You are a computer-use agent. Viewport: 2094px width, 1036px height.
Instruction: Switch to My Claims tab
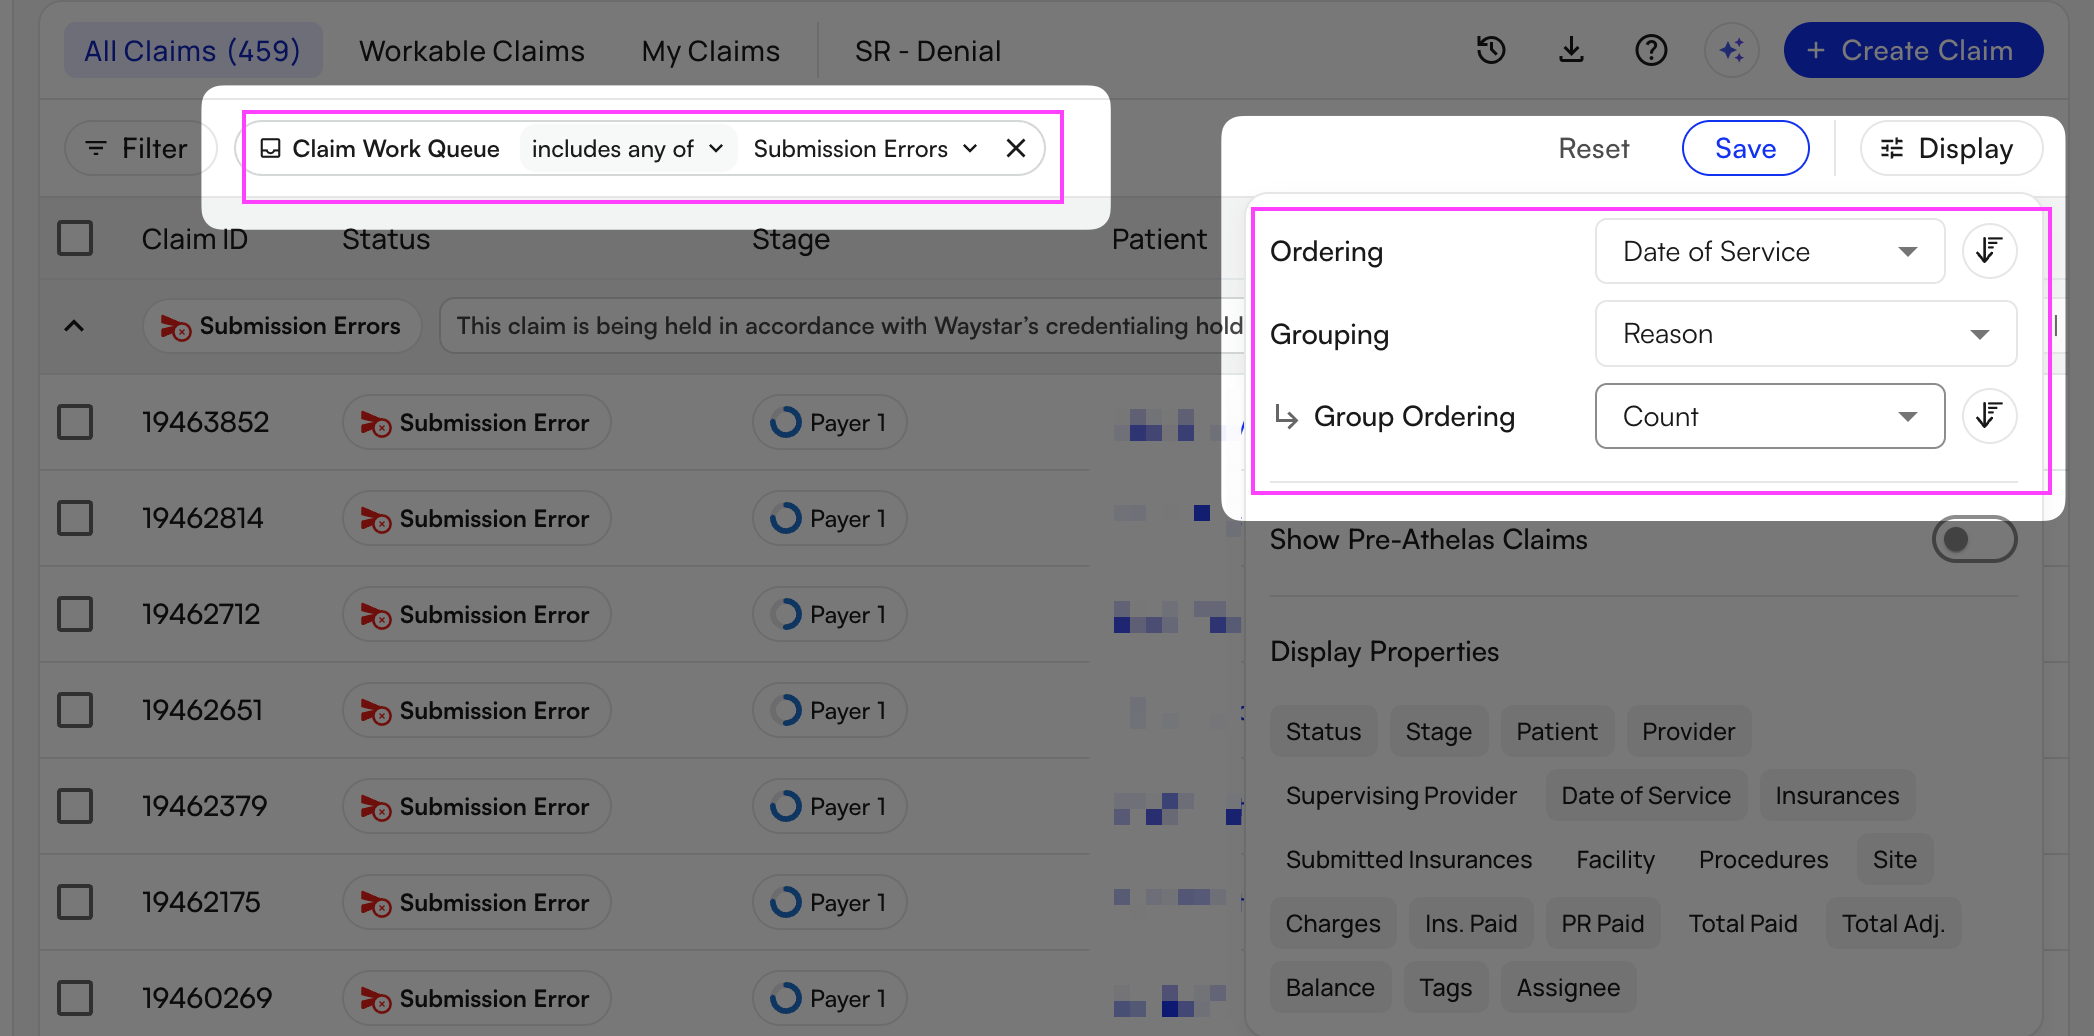tap(711, 50)
